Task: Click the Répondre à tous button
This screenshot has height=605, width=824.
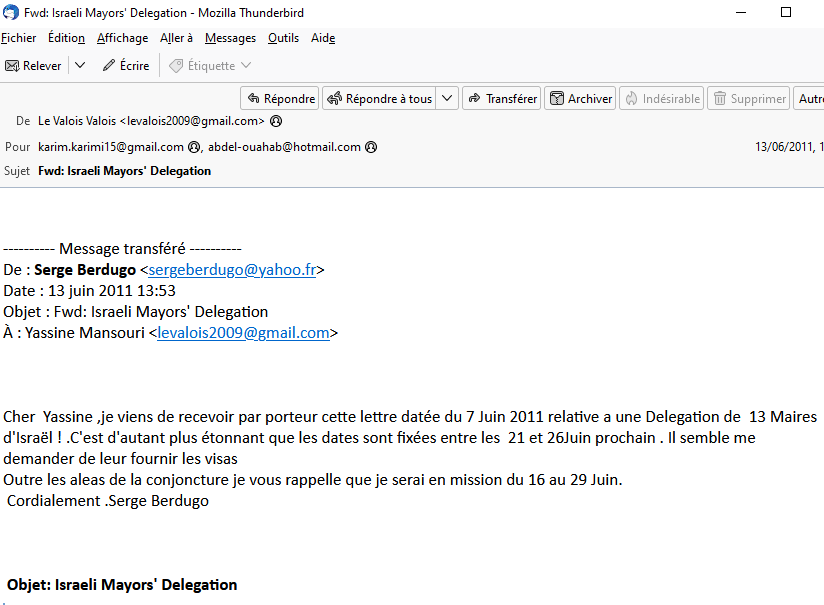Action: tap(380, 99)
